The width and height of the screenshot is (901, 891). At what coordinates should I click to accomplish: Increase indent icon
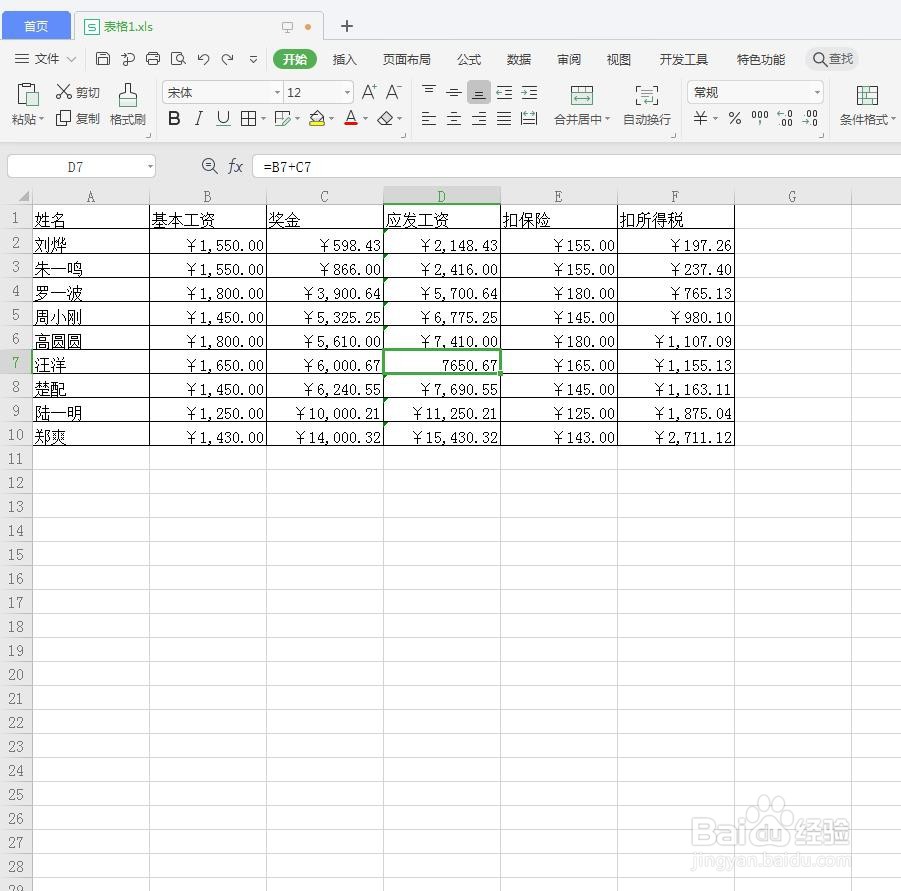[529, 92]
